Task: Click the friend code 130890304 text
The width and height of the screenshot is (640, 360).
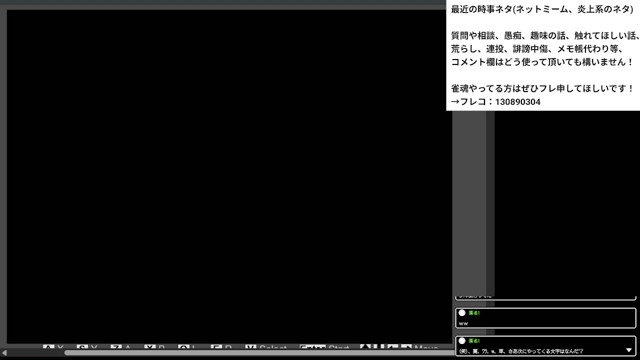Action: pos(518,102)
